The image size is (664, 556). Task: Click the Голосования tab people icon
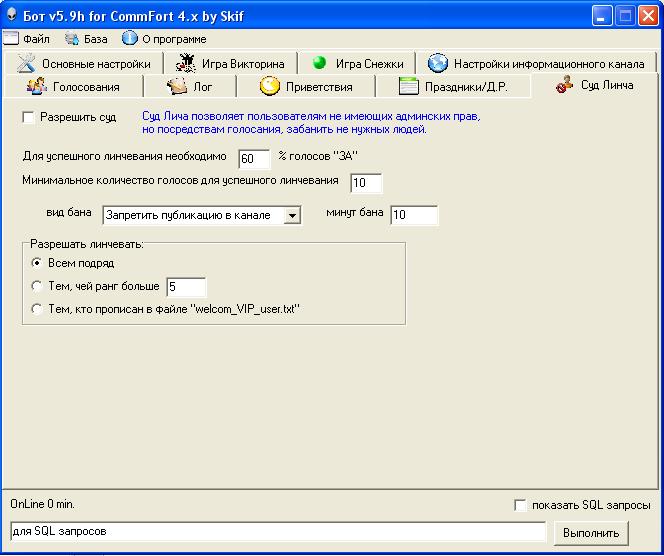coord(37,86)
